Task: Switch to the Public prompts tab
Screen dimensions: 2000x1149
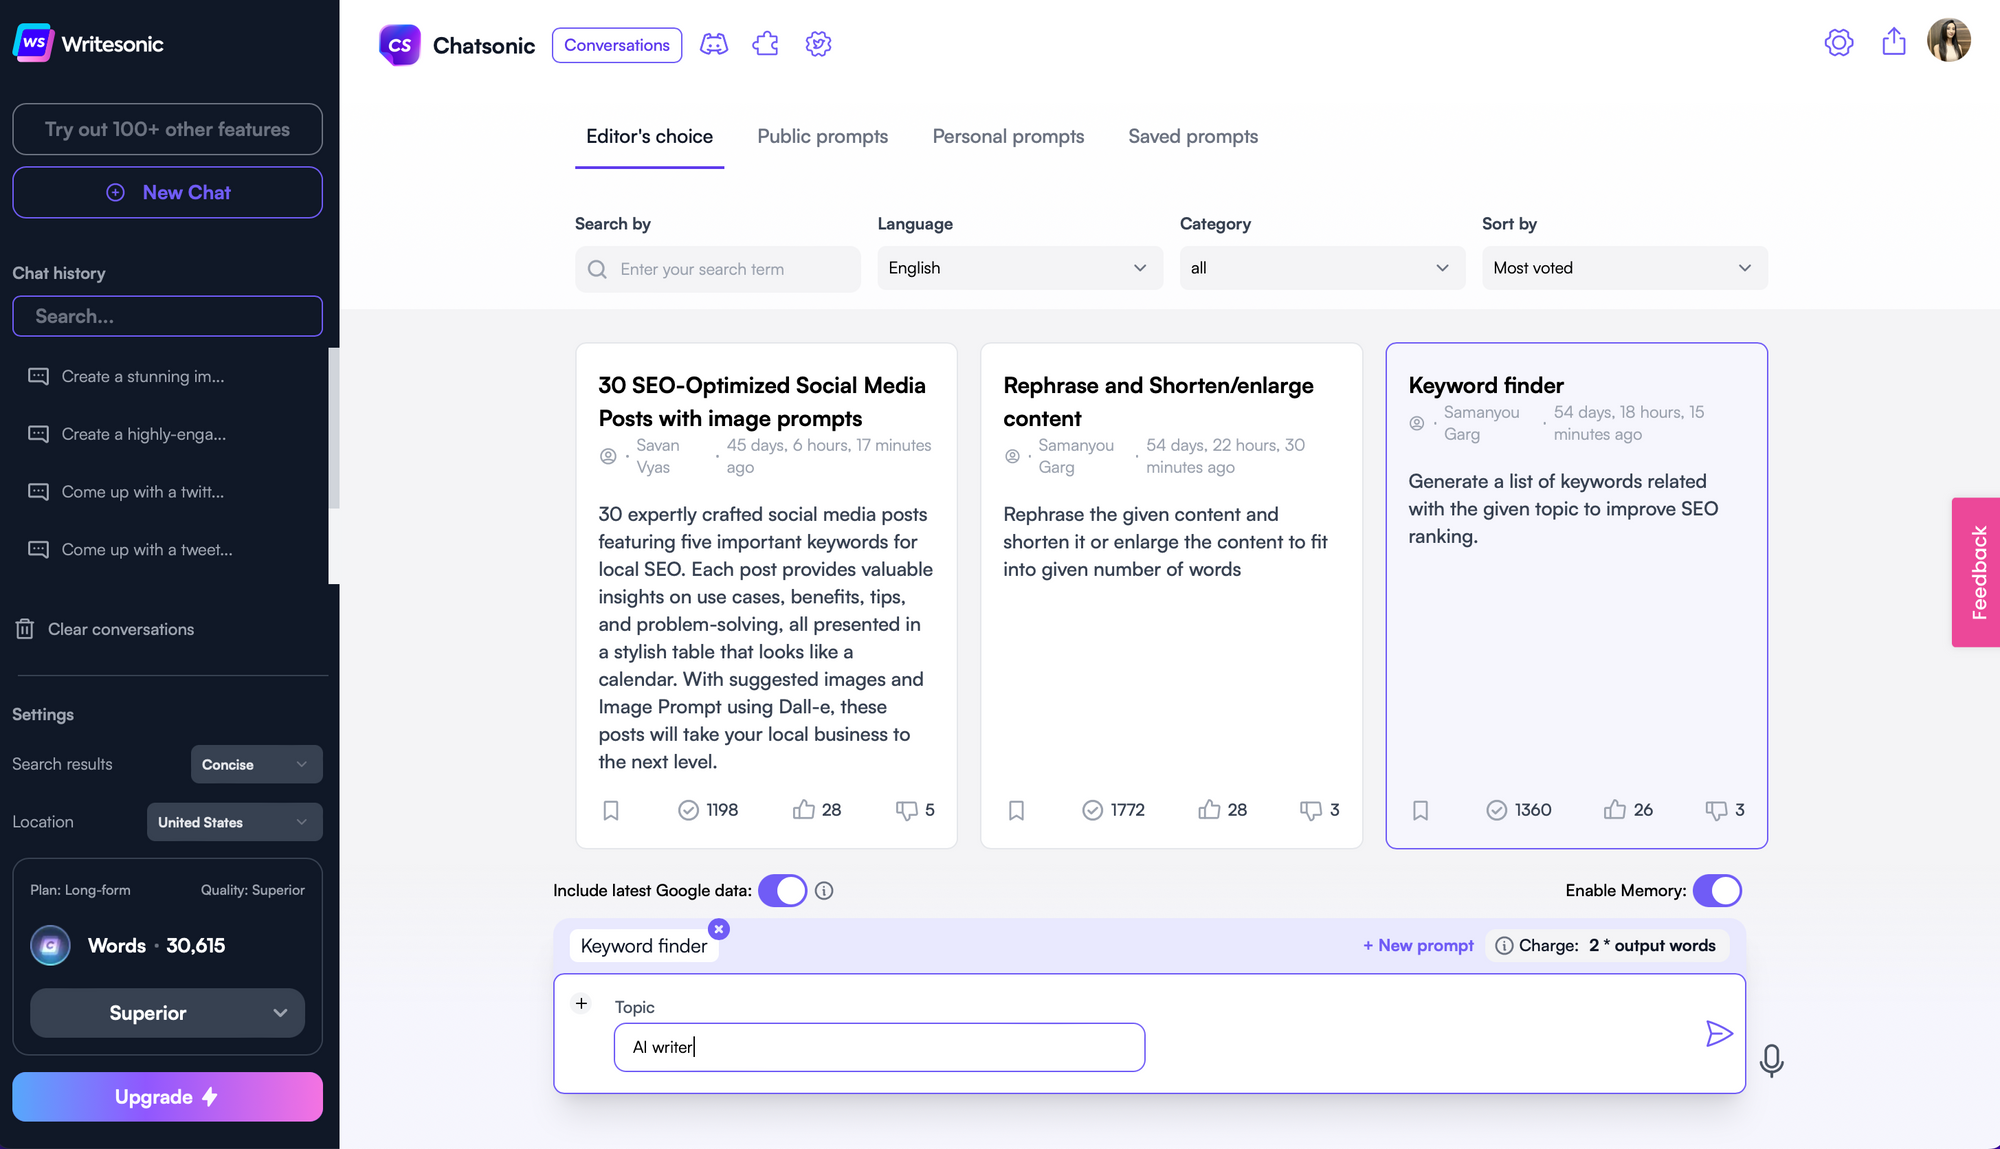Action: tap(821, 136)
